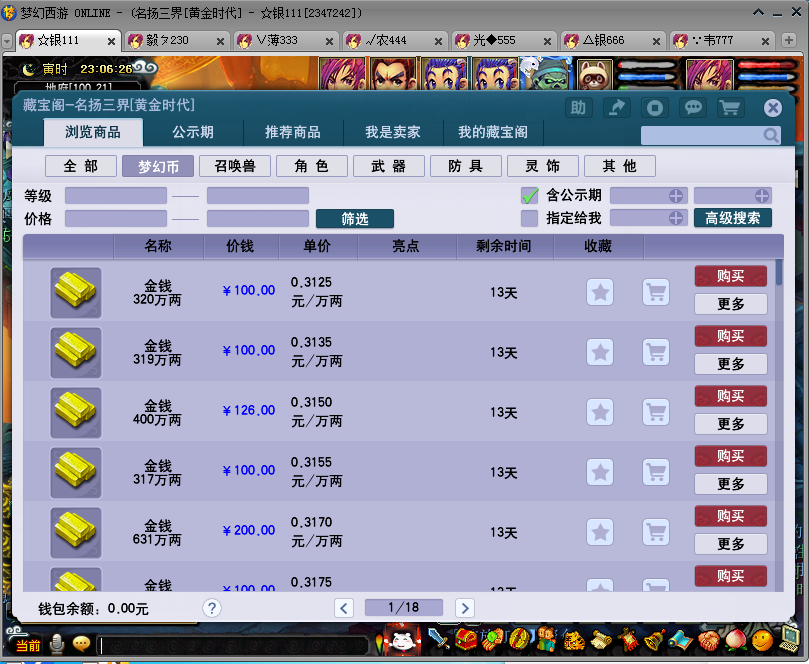Add 319万两 listing to cart
This screenshot has width=809, height=664.
tap(656, 352)
